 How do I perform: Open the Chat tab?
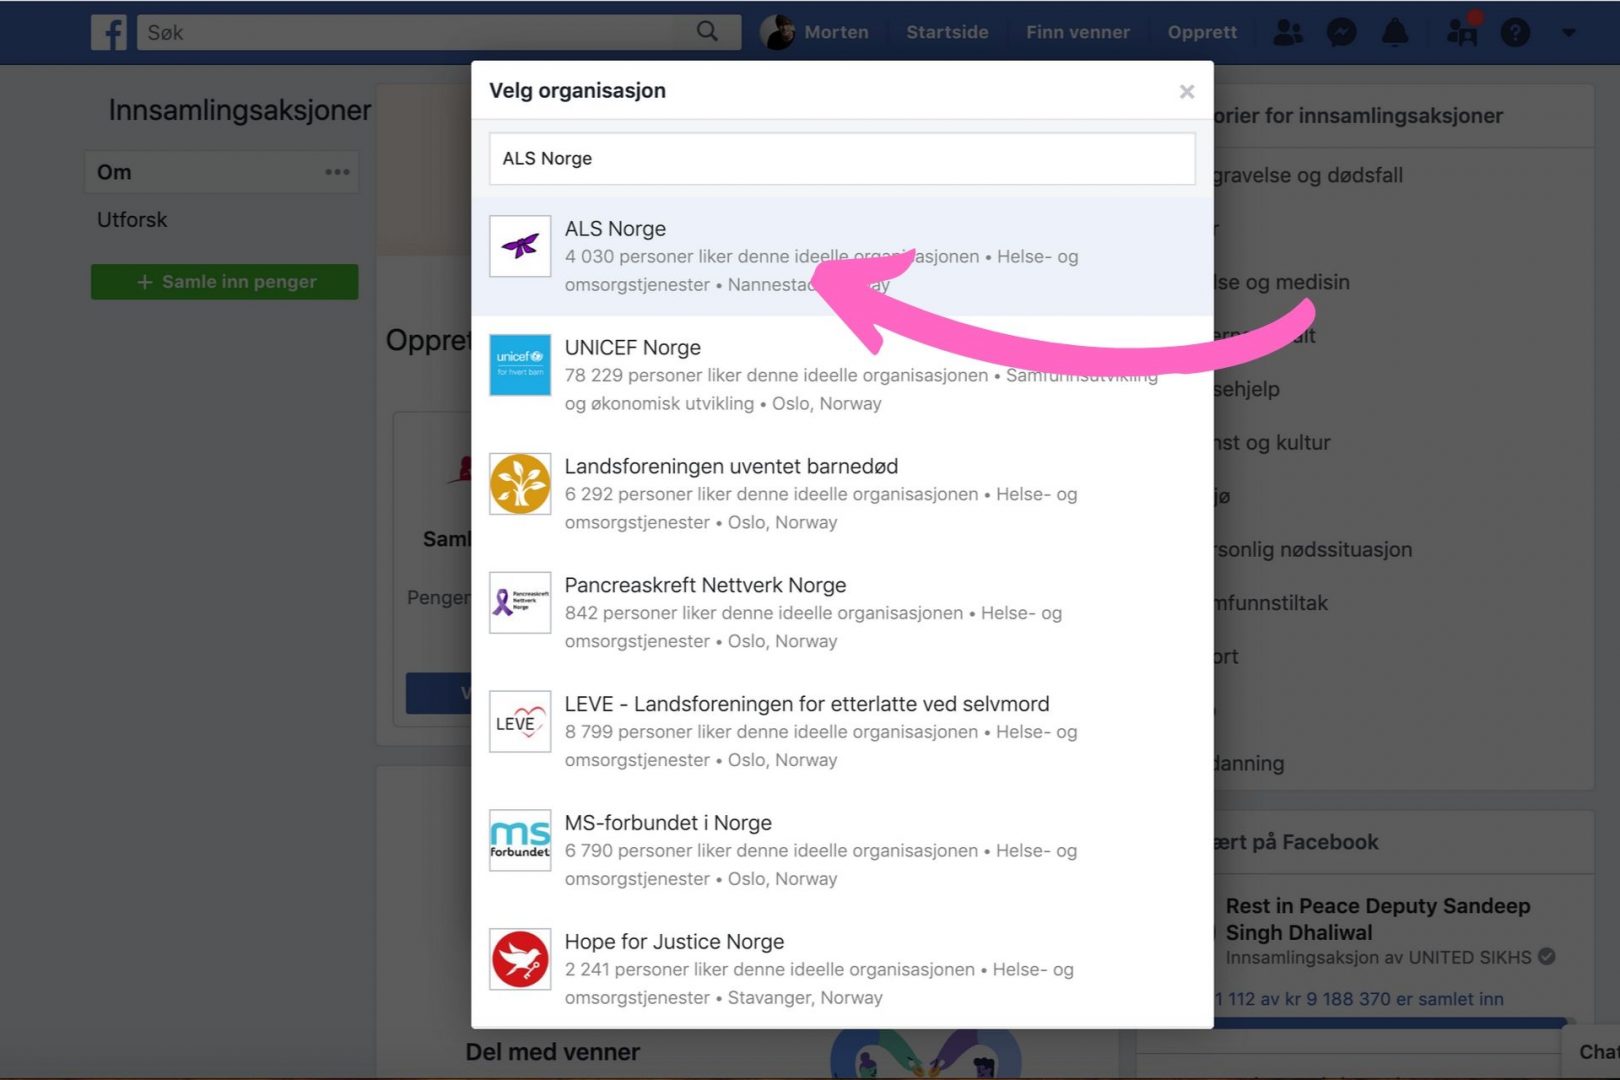[x=1597, y=1052]
